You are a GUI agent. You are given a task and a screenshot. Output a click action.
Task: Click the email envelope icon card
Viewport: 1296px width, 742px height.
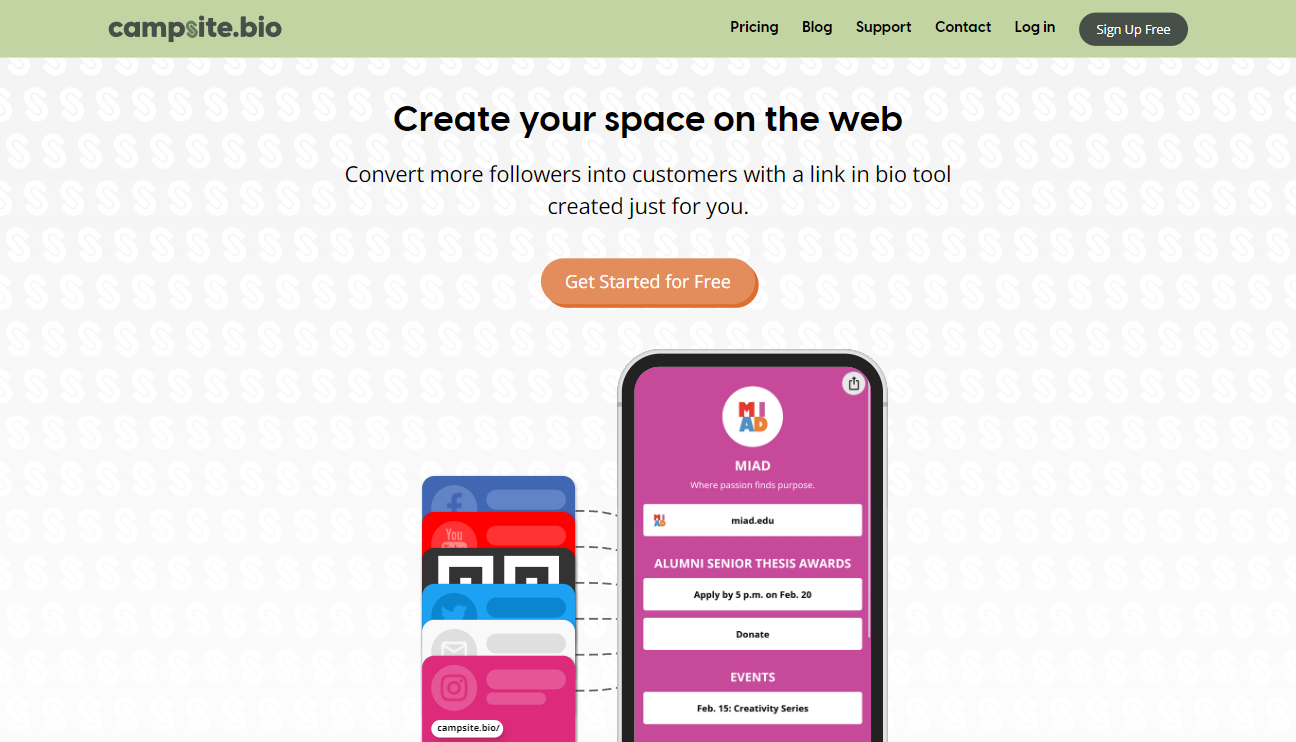[x=498, y=638]
